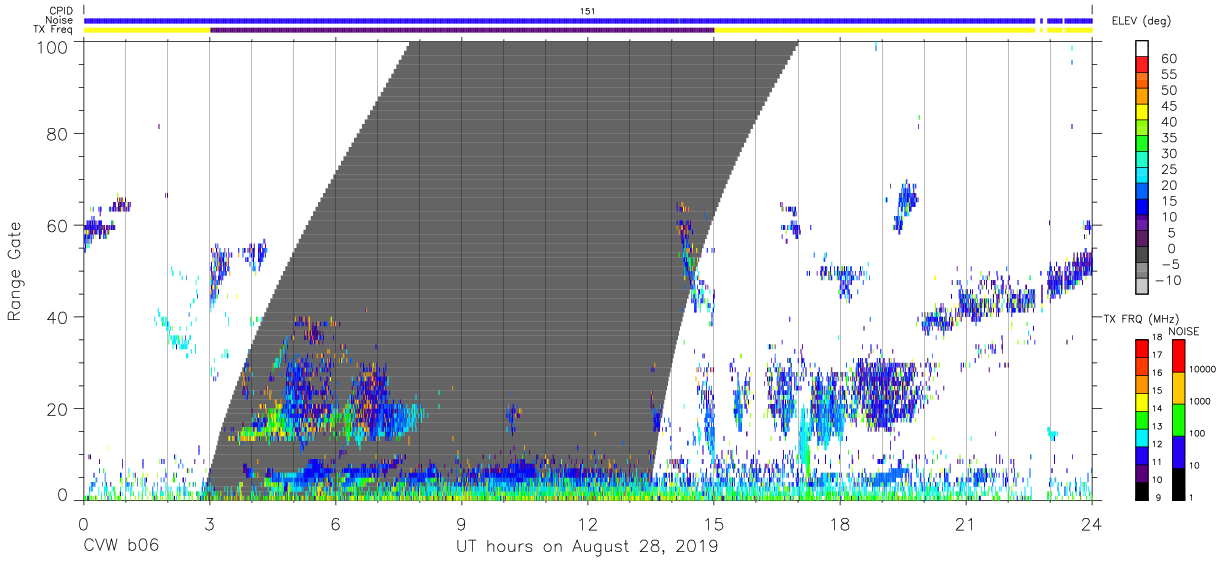
Task: Click the CVW b06 radar label
Action: pyautogui.click(x=121, y=547)
